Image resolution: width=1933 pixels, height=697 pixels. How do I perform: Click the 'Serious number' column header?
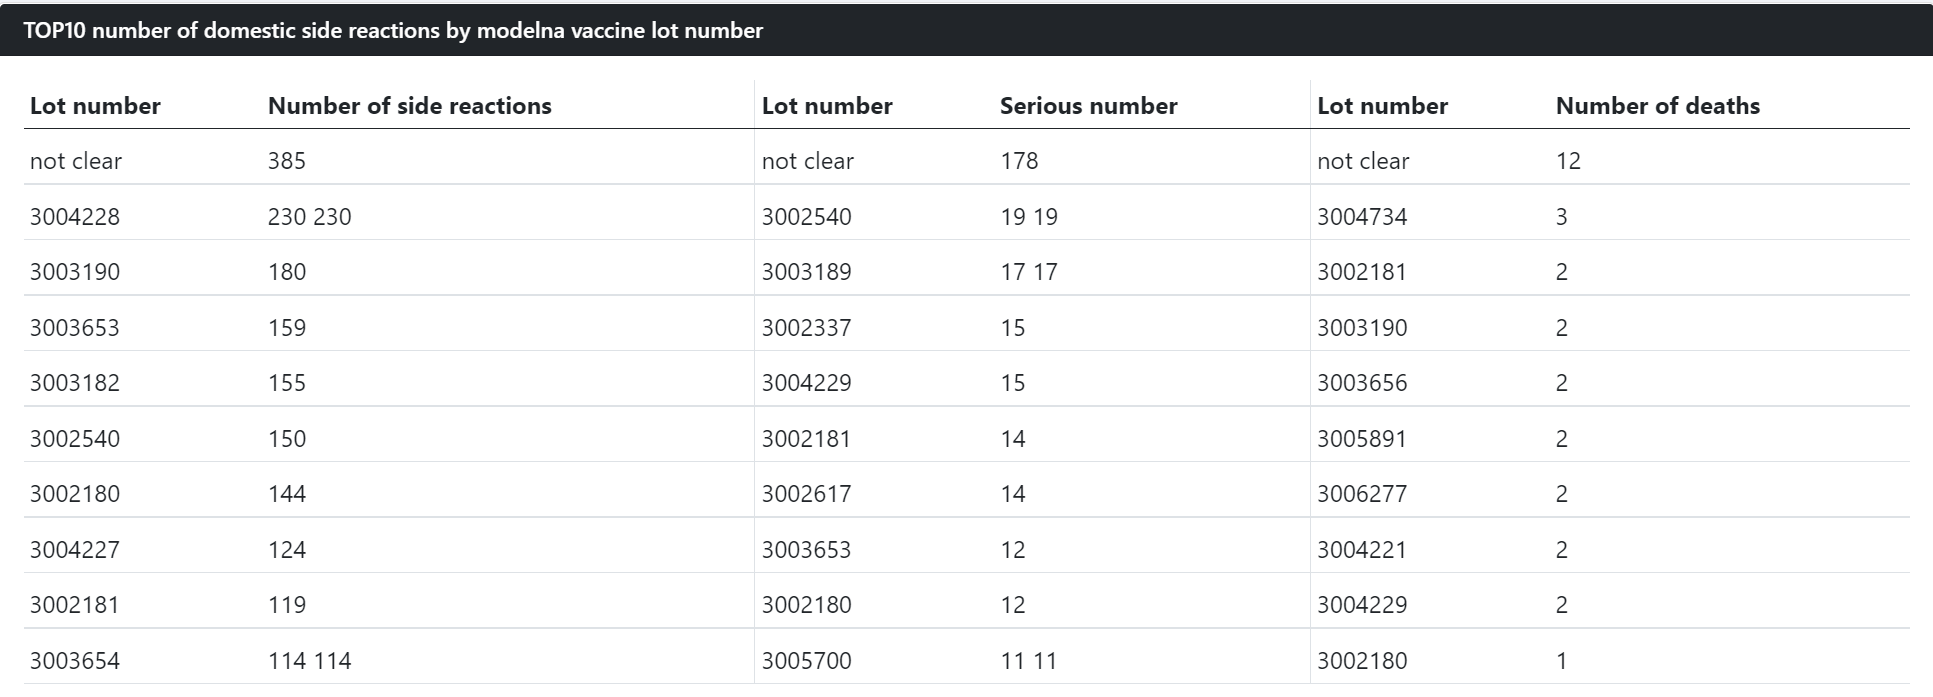[1088, 106]
